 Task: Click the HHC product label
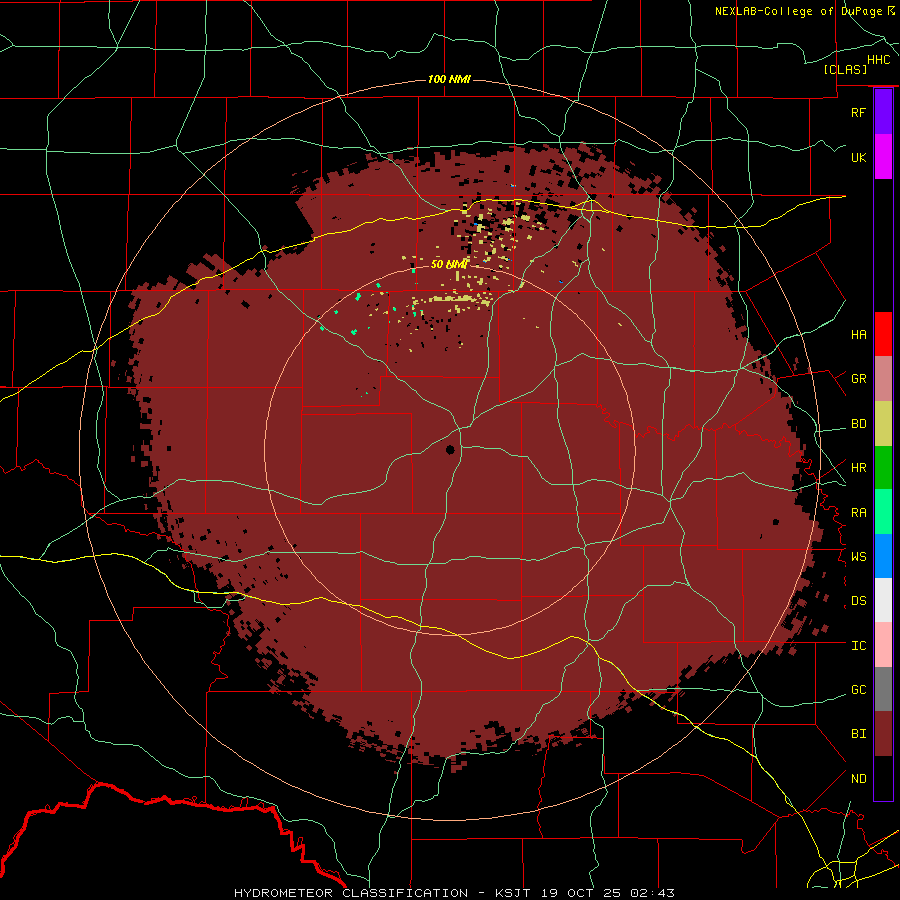pos(879,60)
